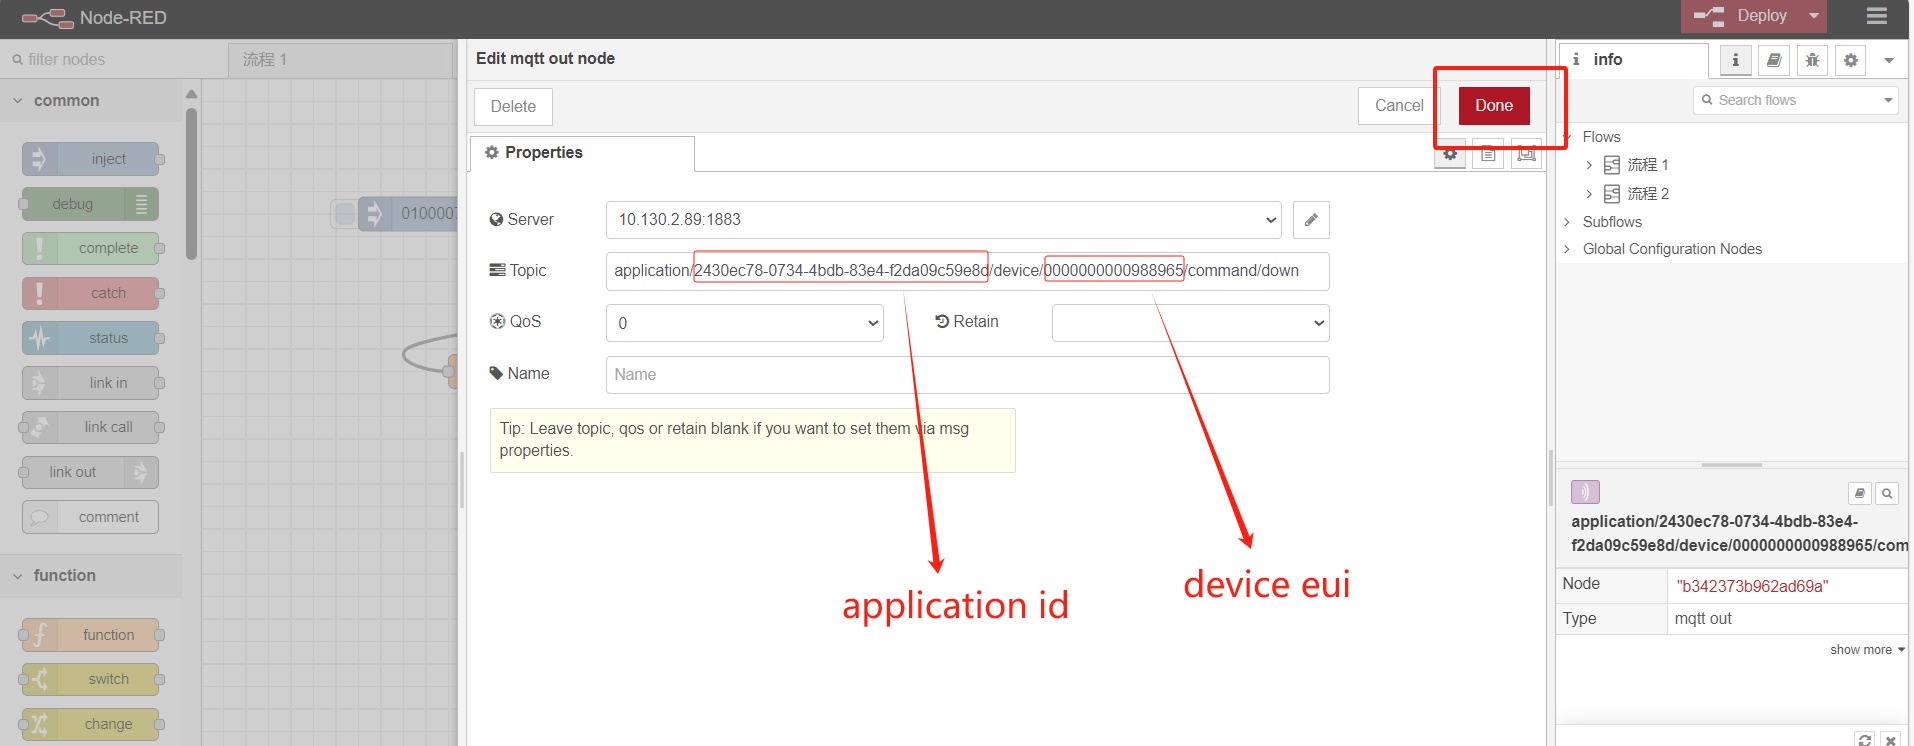
Task: Click into the Topic input field
Action: pyautogui.click(x=967, y=271)
